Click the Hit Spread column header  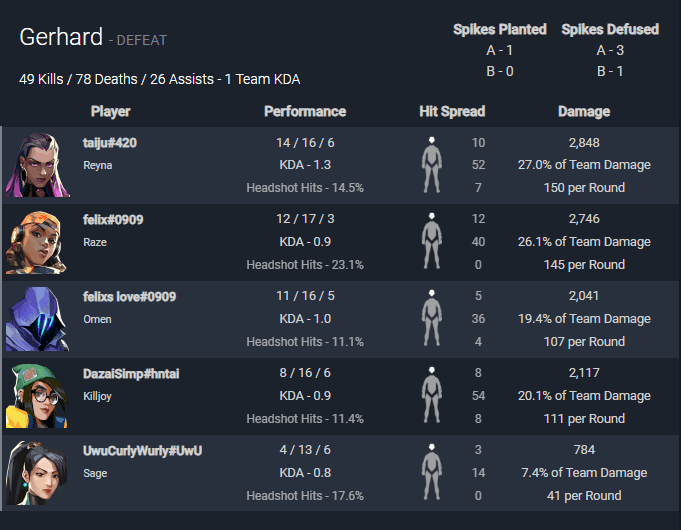[452, 112]
